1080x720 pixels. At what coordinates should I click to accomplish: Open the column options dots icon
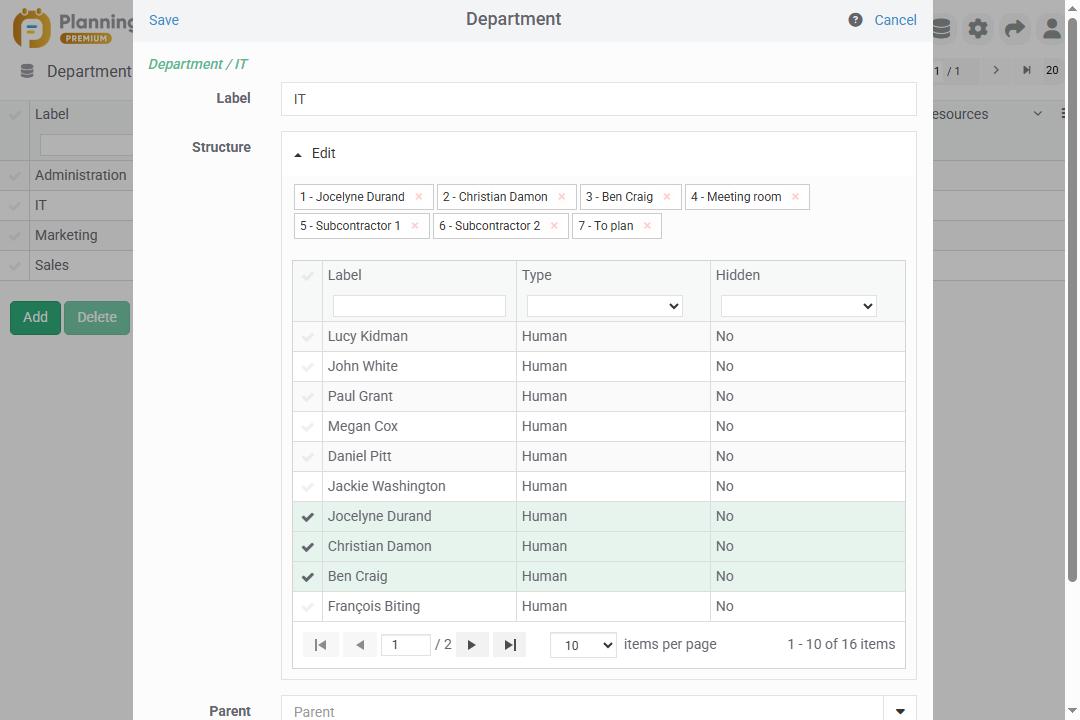pos(1063,114)
